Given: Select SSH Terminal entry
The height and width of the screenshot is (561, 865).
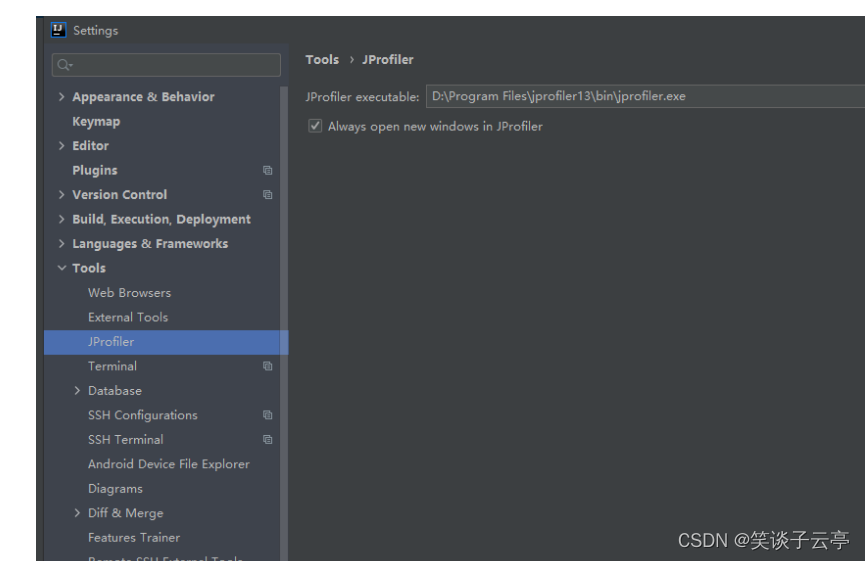Looking at the screenshot, I should (x=126, y=440).
